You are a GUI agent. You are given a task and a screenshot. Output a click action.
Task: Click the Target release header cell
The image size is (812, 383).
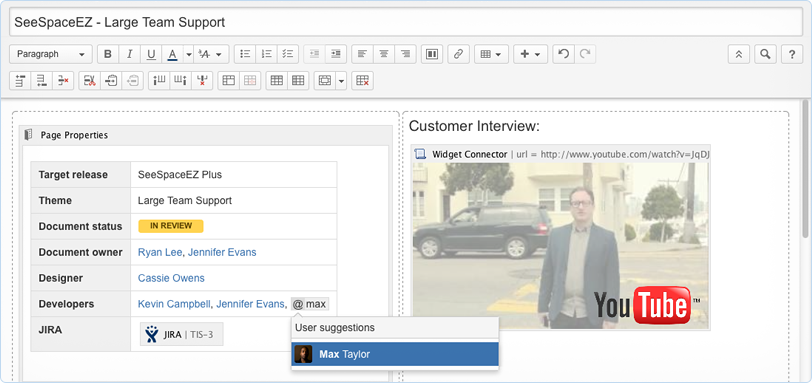pos(81,175)
